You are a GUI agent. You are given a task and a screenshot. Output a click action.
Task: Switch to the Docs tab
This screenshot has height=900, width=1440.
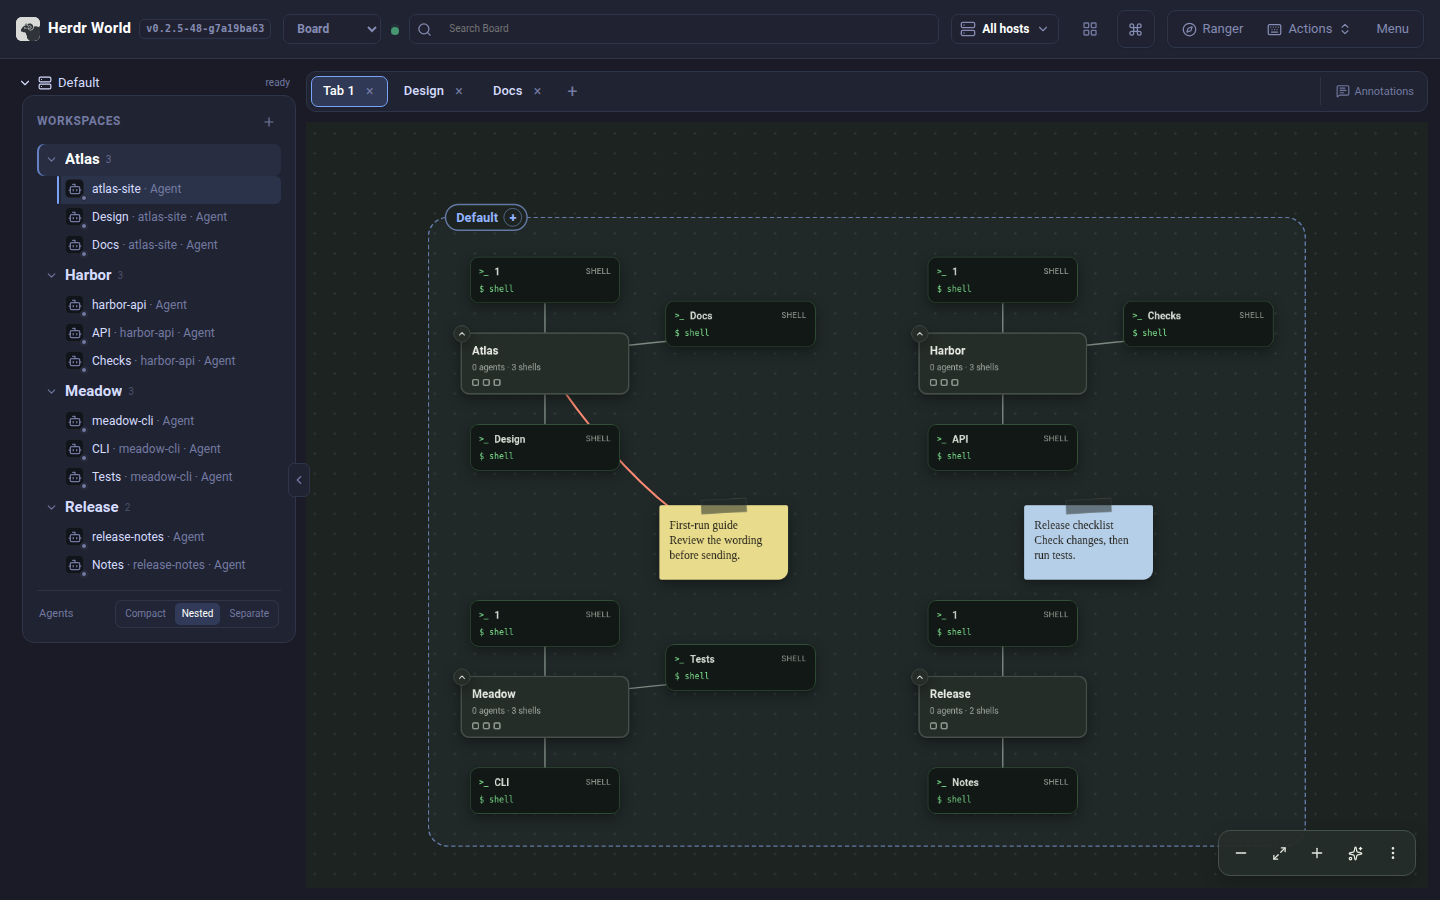tap(508, 91)
